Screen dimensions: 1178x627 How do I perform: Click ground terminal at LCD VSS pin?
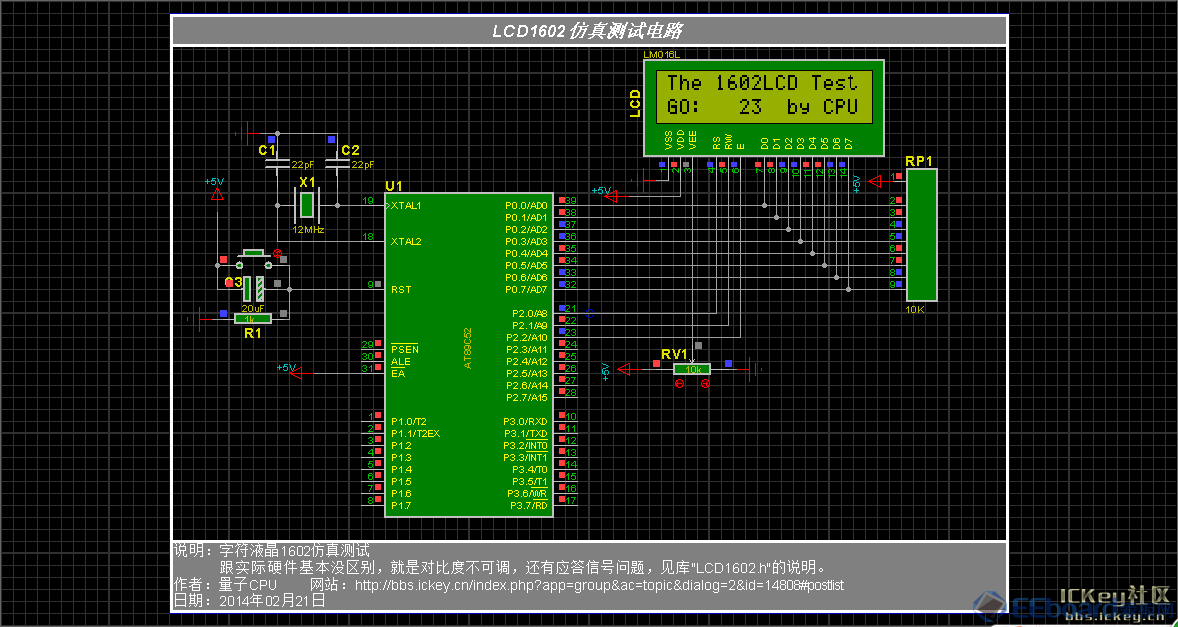tap(643, 181)
